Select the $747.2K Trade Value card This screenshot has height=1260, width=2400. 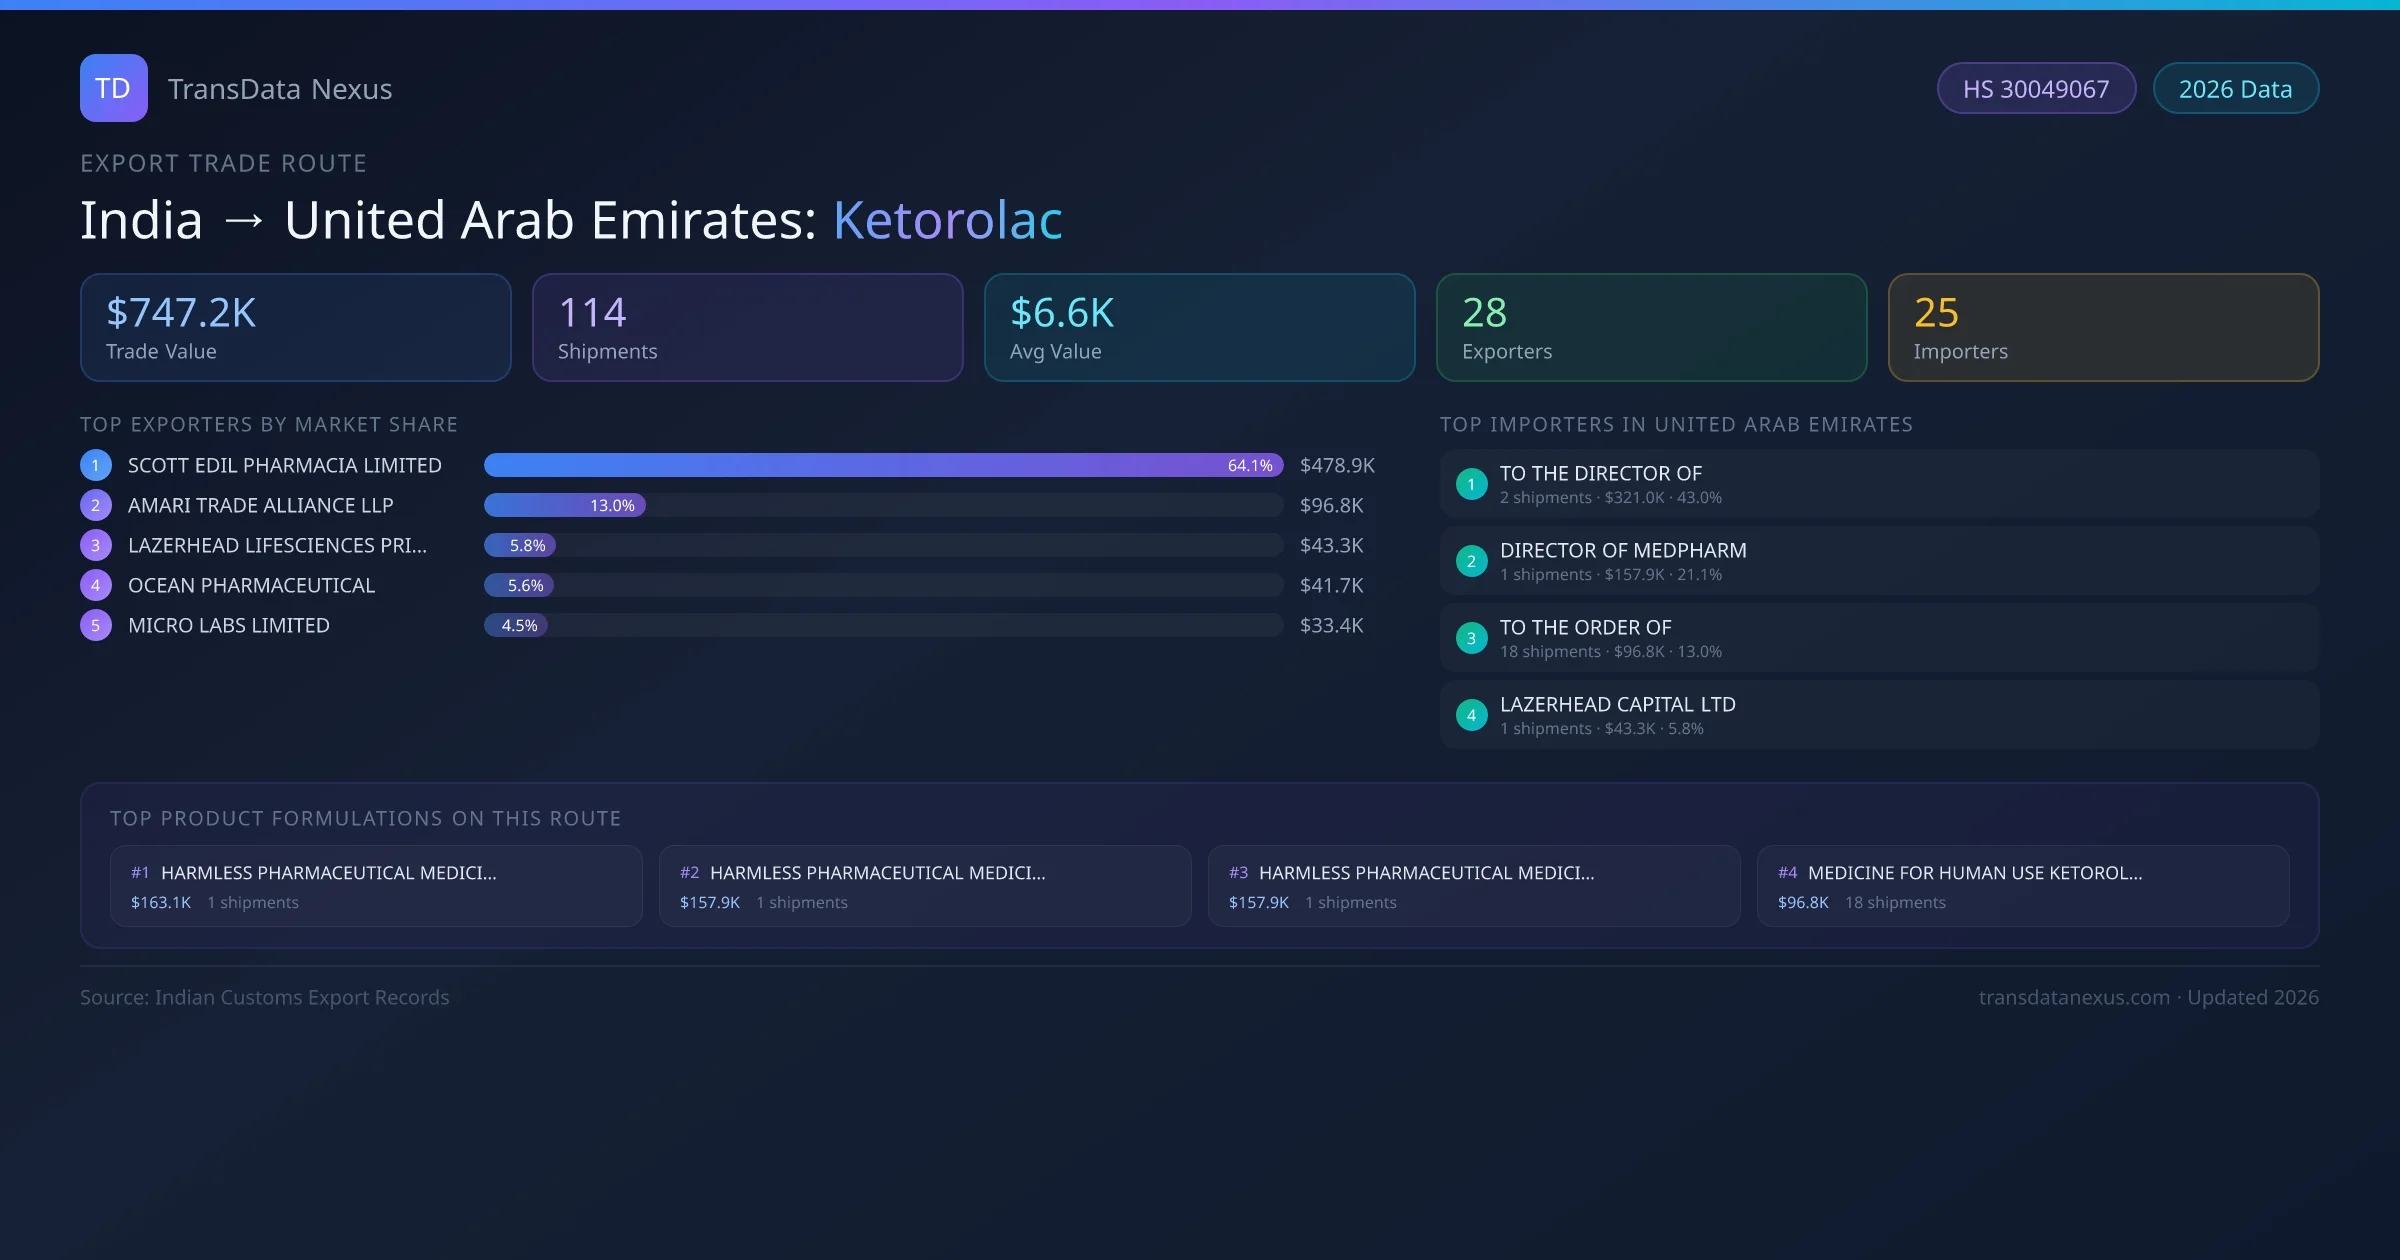[295, 328]
